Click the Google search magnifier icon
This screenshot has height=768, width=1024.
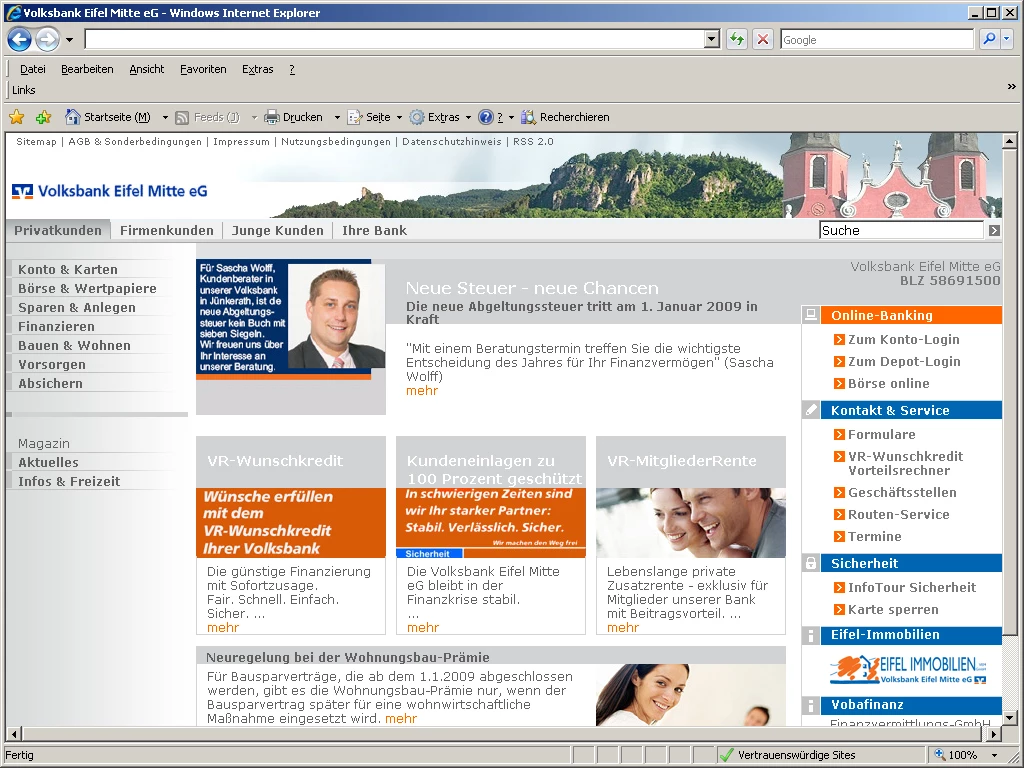989,39
